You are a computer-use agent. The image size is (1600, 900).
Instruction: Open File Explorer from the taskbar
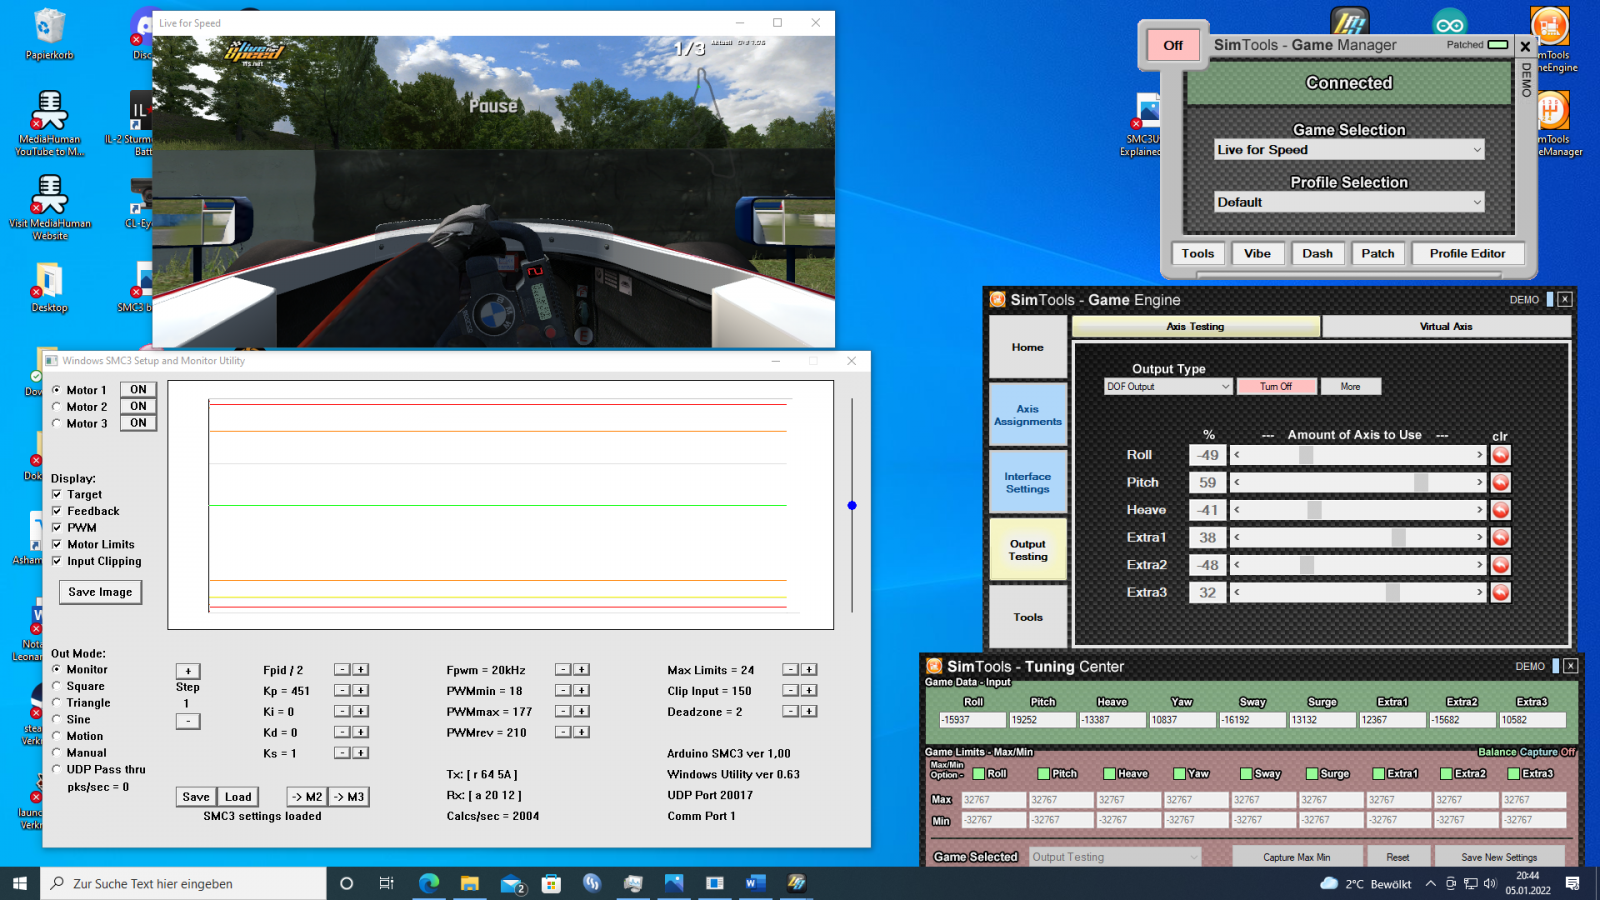pos(470,883)
